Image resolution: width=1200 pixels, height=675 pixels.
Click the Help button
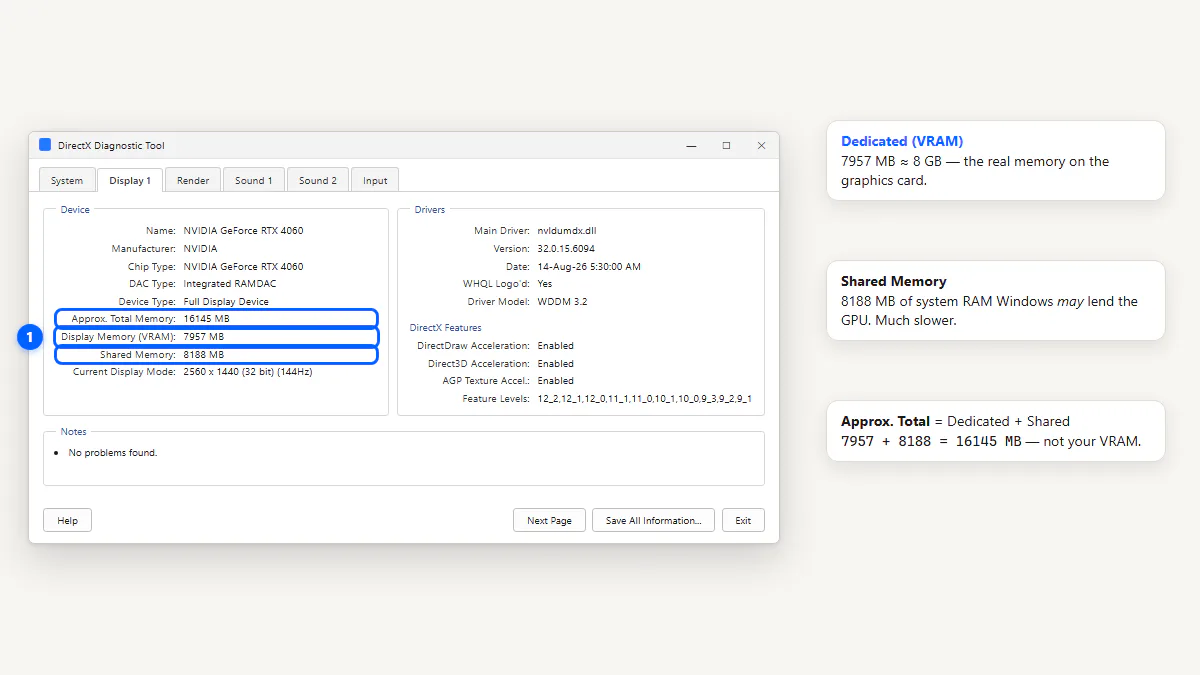pos(67,520)
